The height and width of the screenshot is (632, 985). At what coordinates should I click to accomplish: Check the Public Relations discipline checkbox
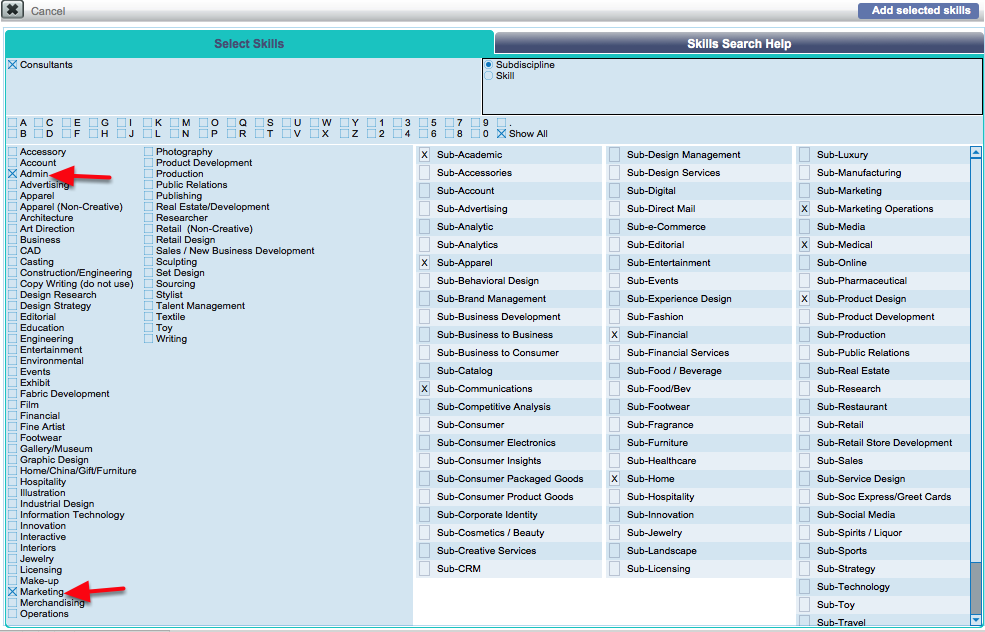point(148,185)
